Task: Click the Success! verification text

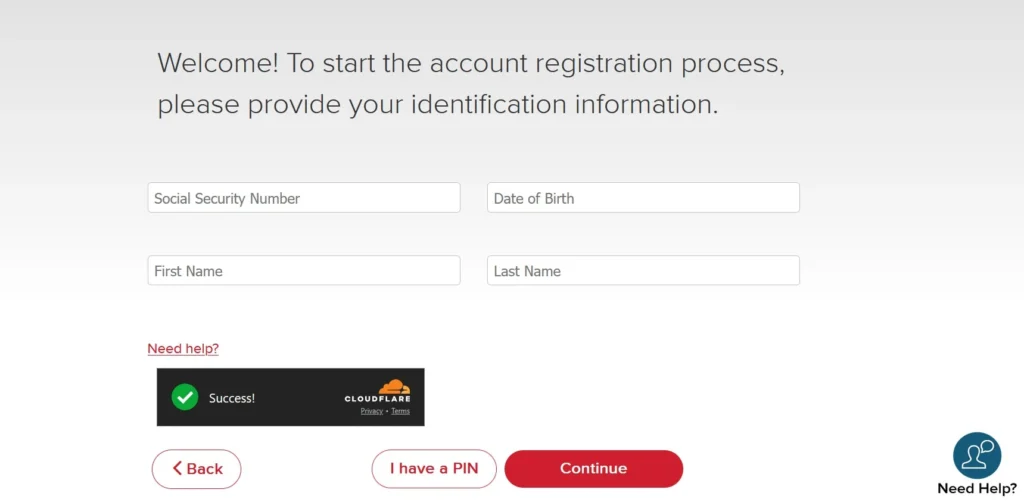Action: coord(232,398)
